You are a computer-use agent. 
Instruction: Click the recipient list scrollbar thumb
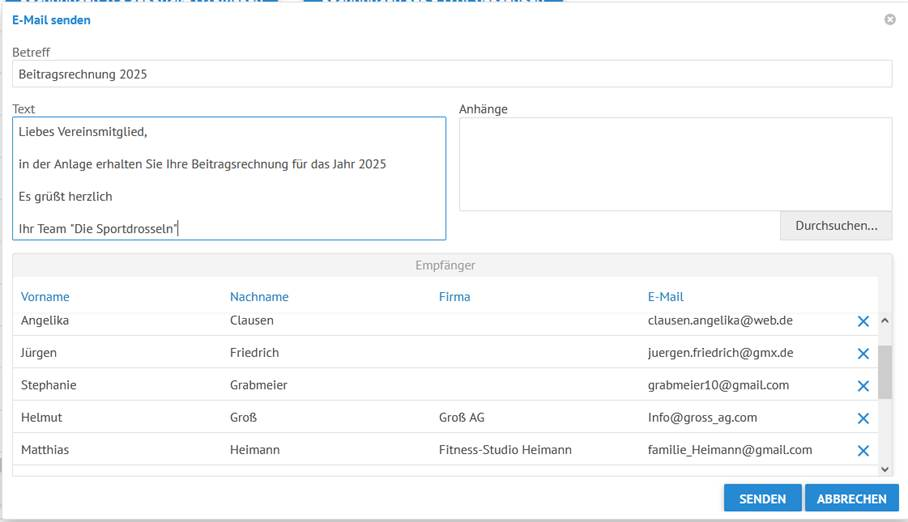coord(884,372)
